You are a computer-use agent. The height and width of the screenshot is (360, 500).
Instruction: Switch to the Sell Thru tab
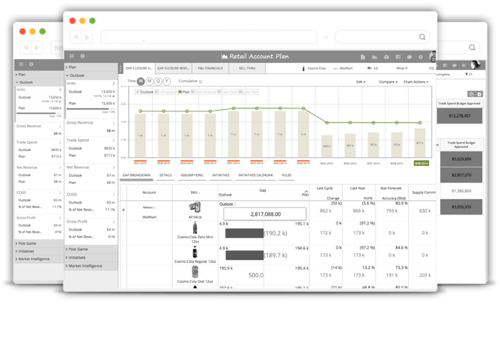pyautogui.click(x=247, y=68)
